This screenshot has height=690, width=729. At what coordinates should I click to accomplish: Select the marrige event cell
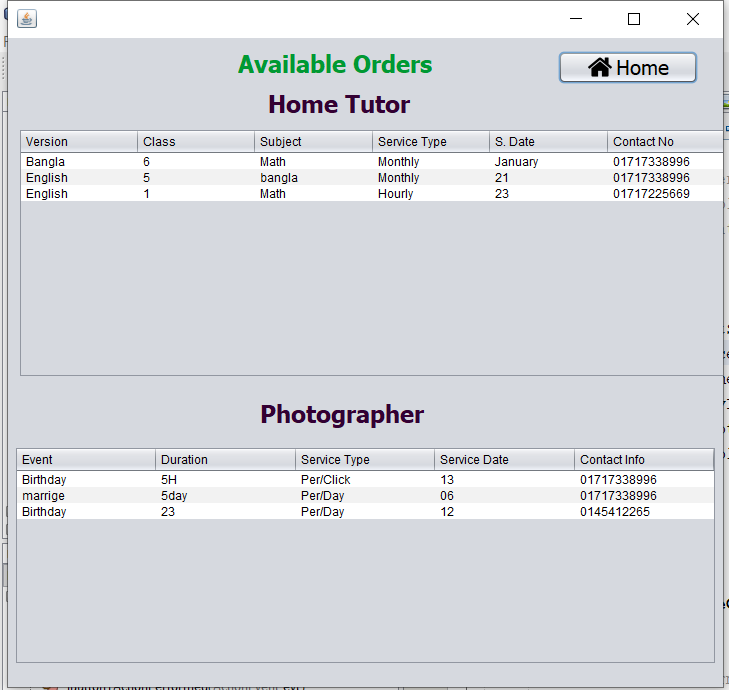[x=86, y=496]
